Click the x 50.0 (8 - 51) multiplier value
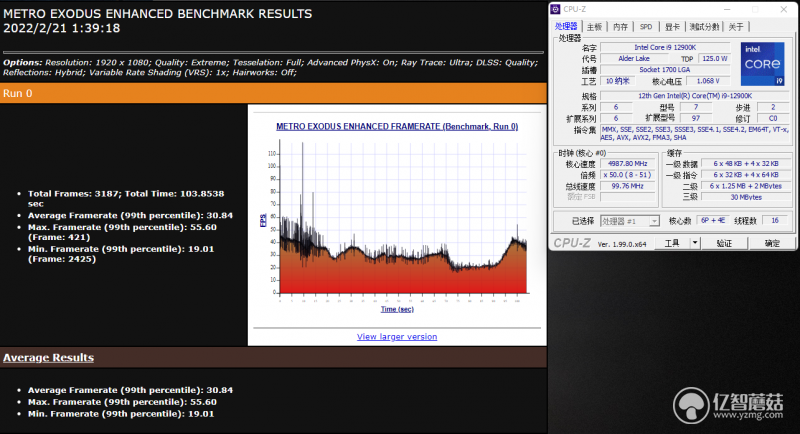 628,175
